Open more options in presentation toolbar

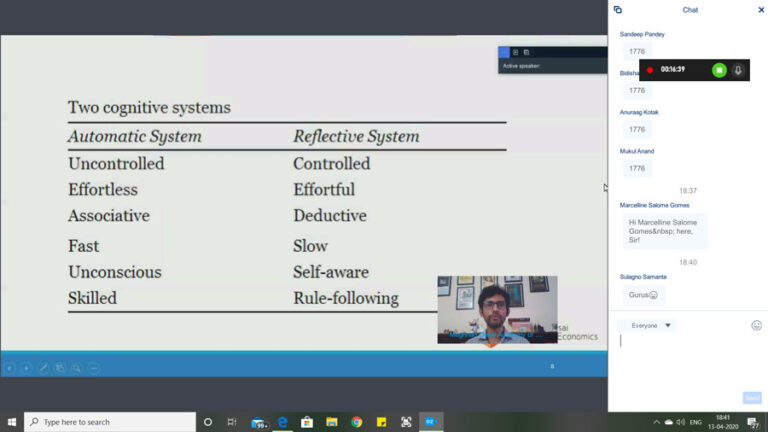(x=94, y=368)
